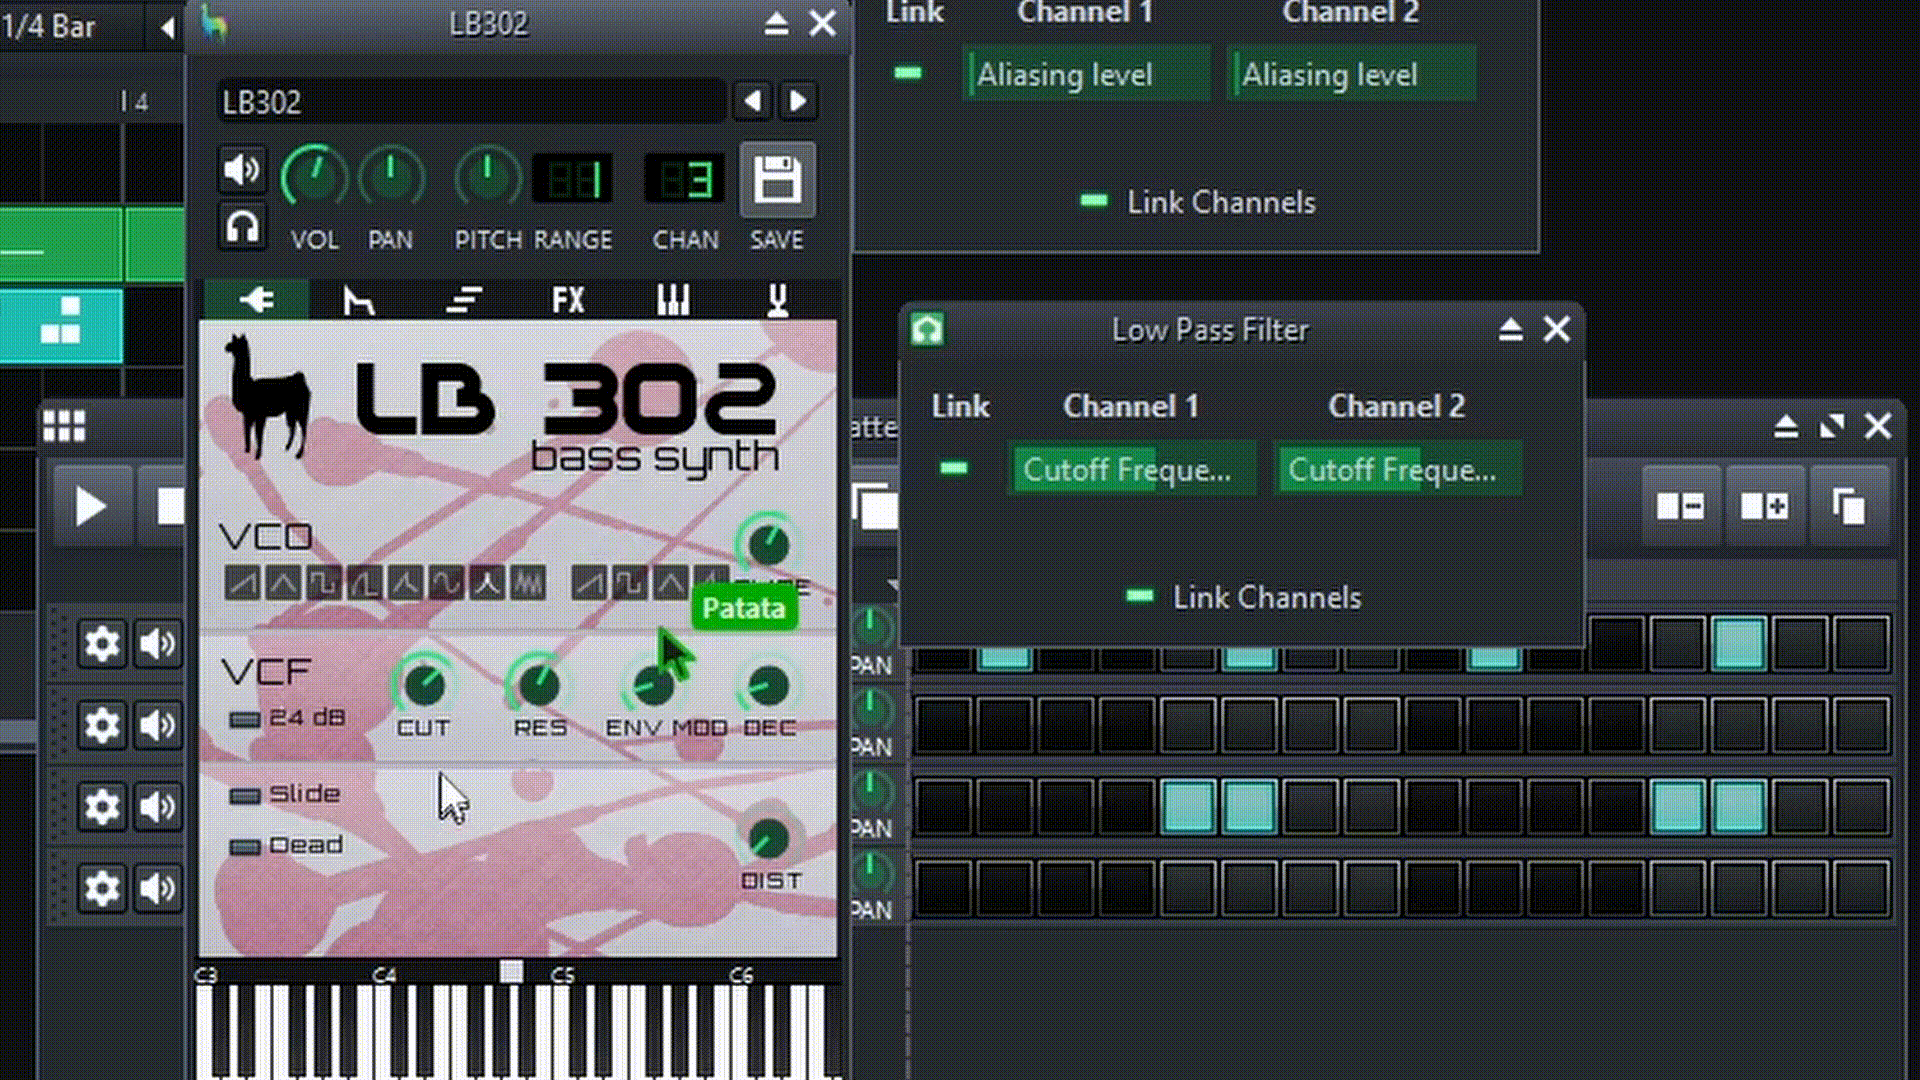Viewport: 1920px width, 1080px height.
Task: Click the CHAN LCD value
Action: click(x=685, y=180)
